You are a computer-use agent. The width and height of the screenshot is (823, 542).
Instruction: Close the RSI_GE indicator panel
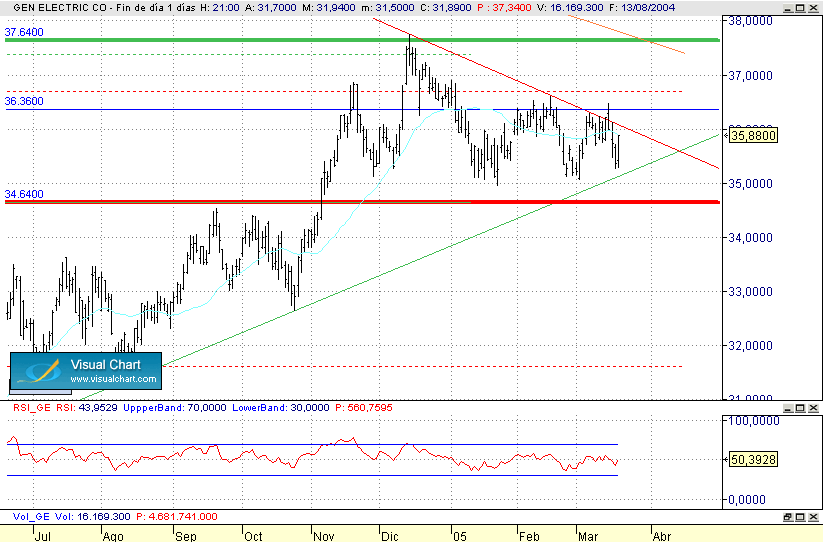pos(813,408)
